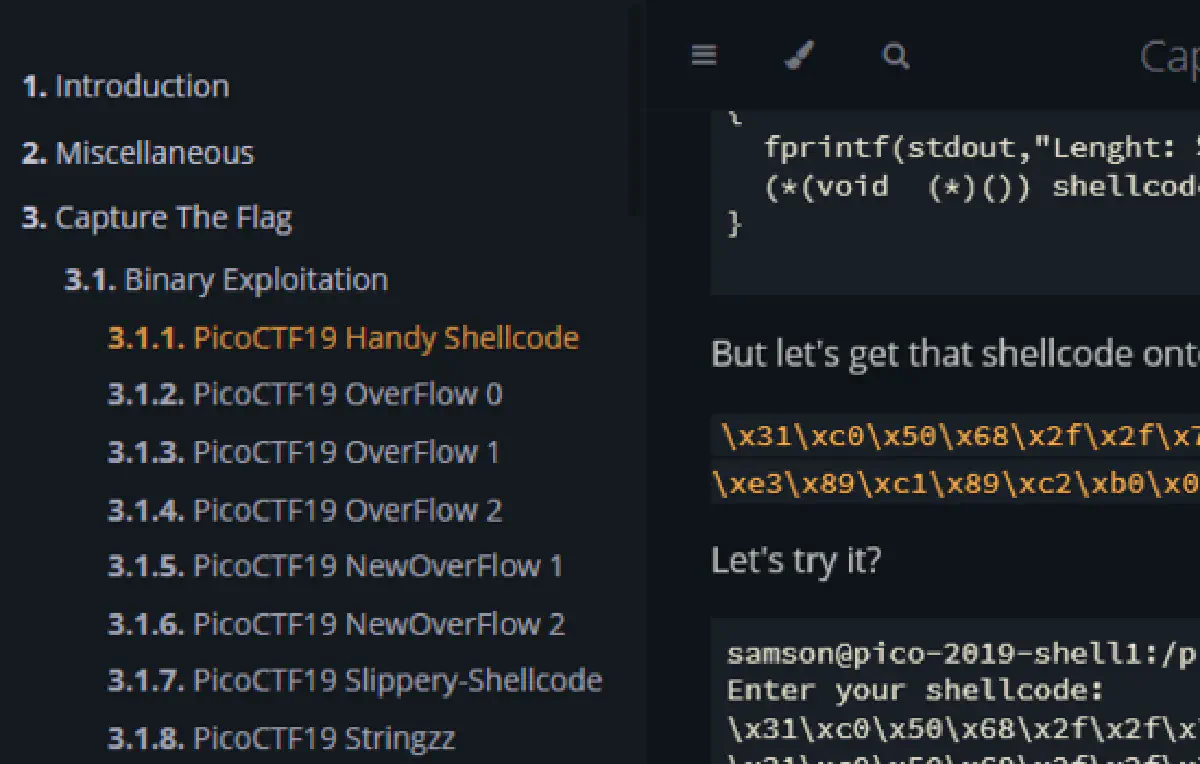The image size is (1200, 764).
Task: Click the "Let's try it?" paragraph
Action: pyautogui.click(x=796, y=561)
